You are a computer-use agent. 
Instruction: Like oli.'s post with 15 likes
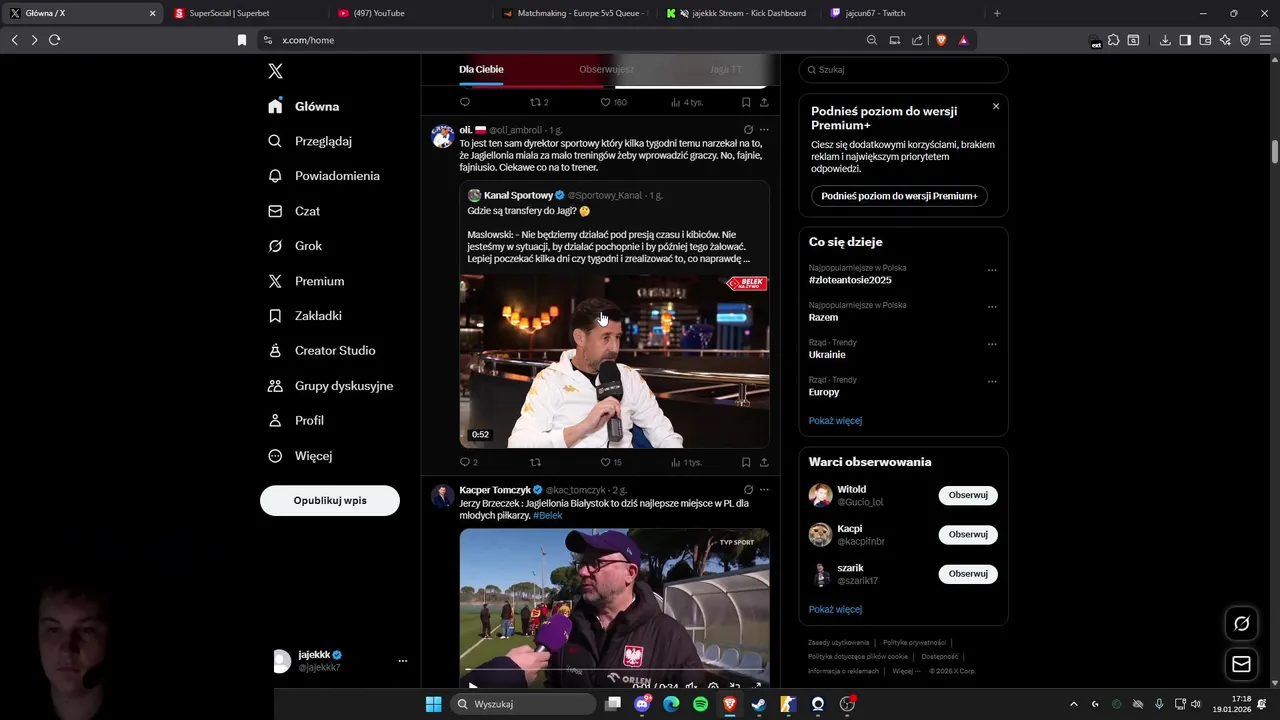[x=611, y=462]
